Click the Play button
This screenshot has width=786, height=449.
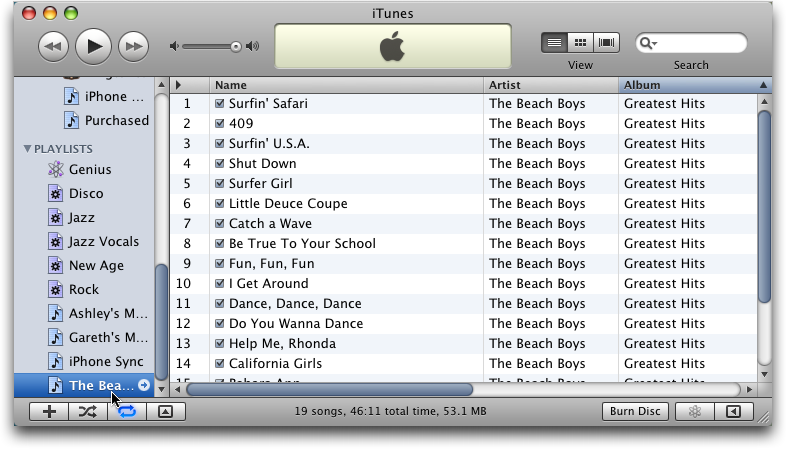click(93, 45)
